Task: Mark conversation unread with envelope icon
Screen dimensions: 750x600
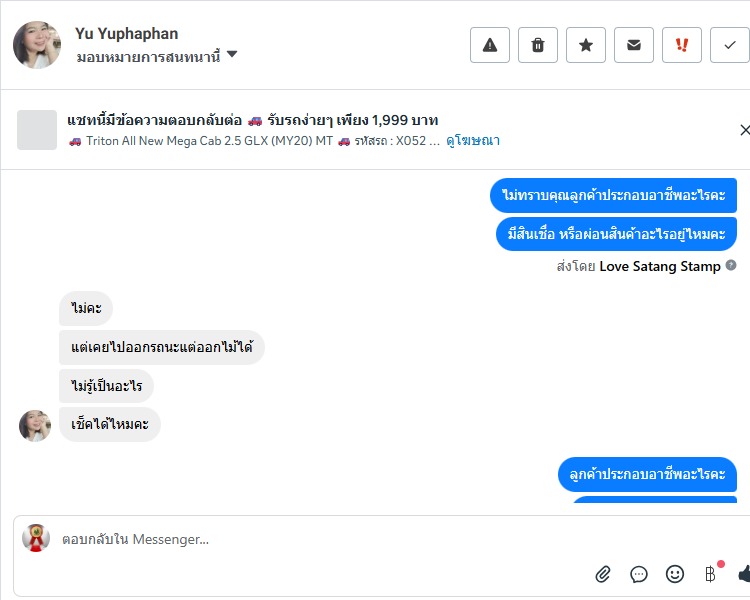Action: 634,45
